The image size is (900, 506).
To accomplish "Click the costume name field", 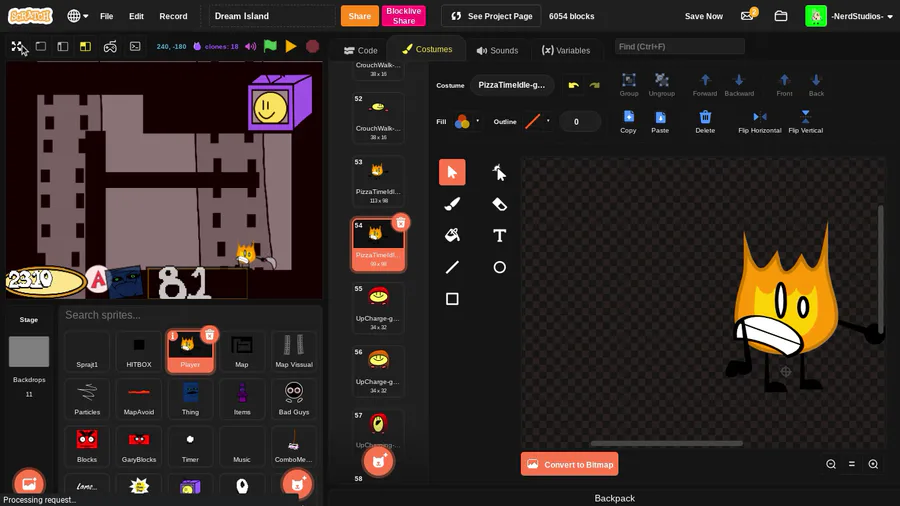I will click(511, 85).
